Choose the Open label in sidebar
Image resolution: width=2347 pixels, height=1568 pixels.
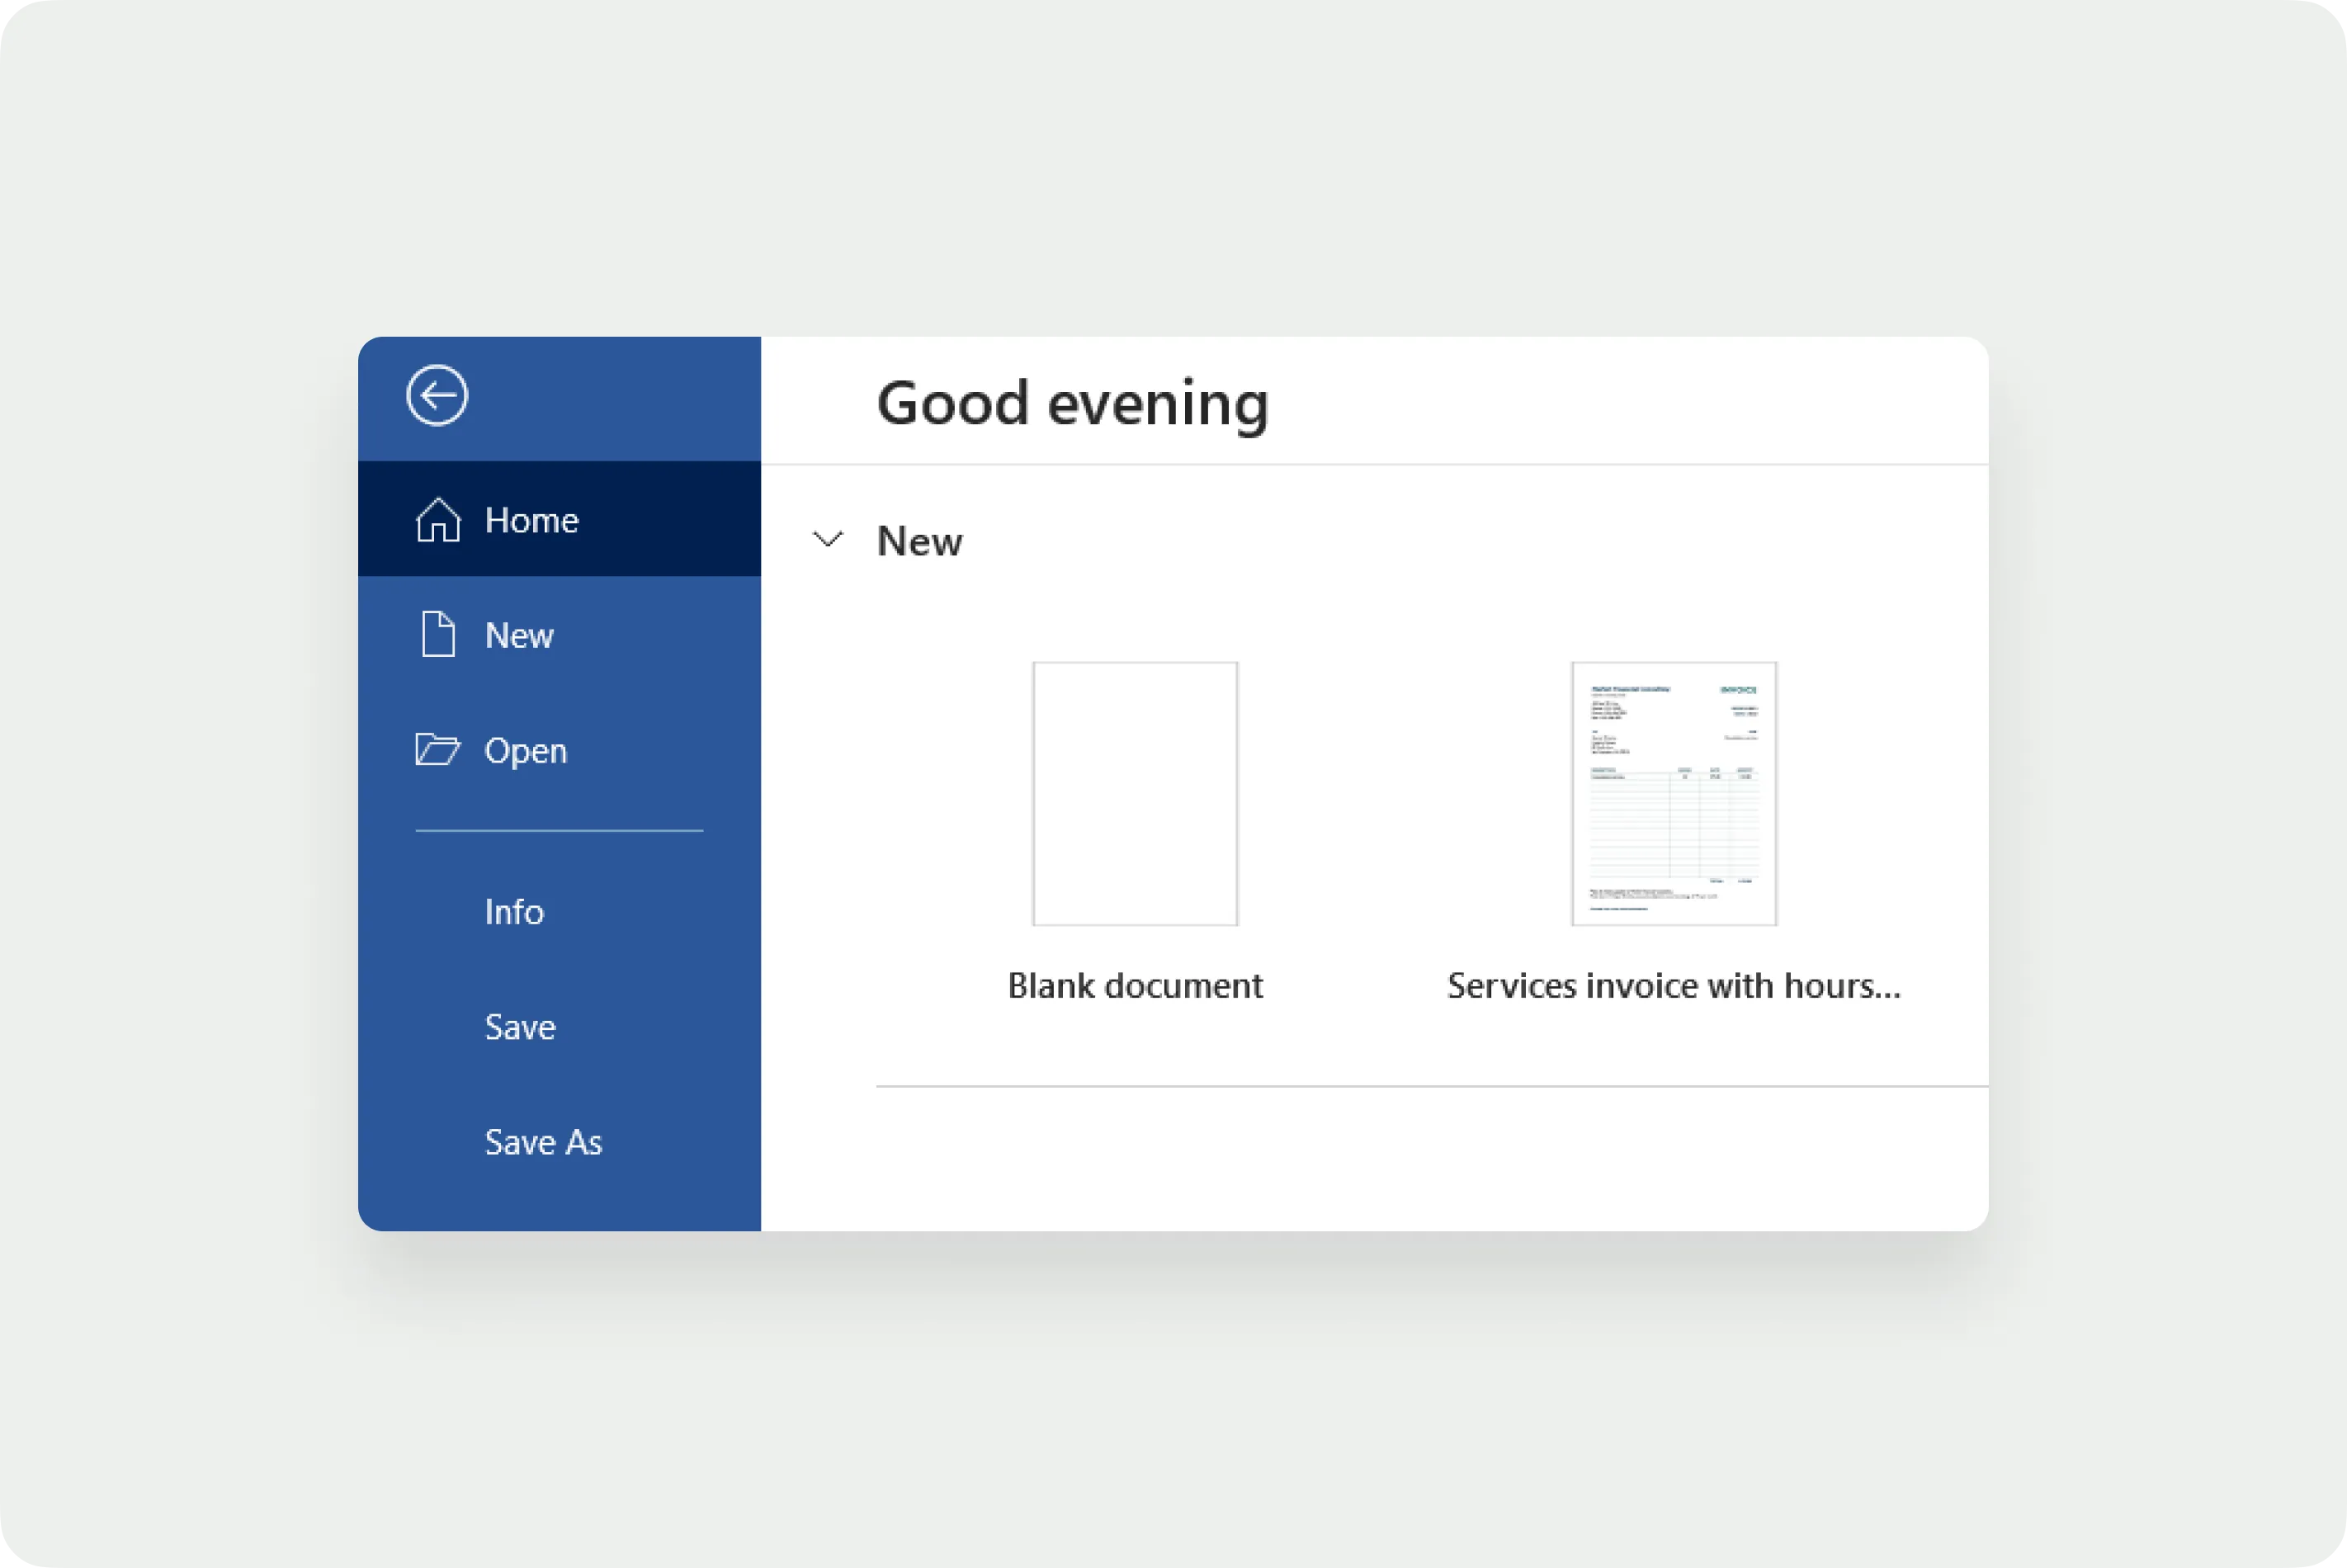click(525, 751)
